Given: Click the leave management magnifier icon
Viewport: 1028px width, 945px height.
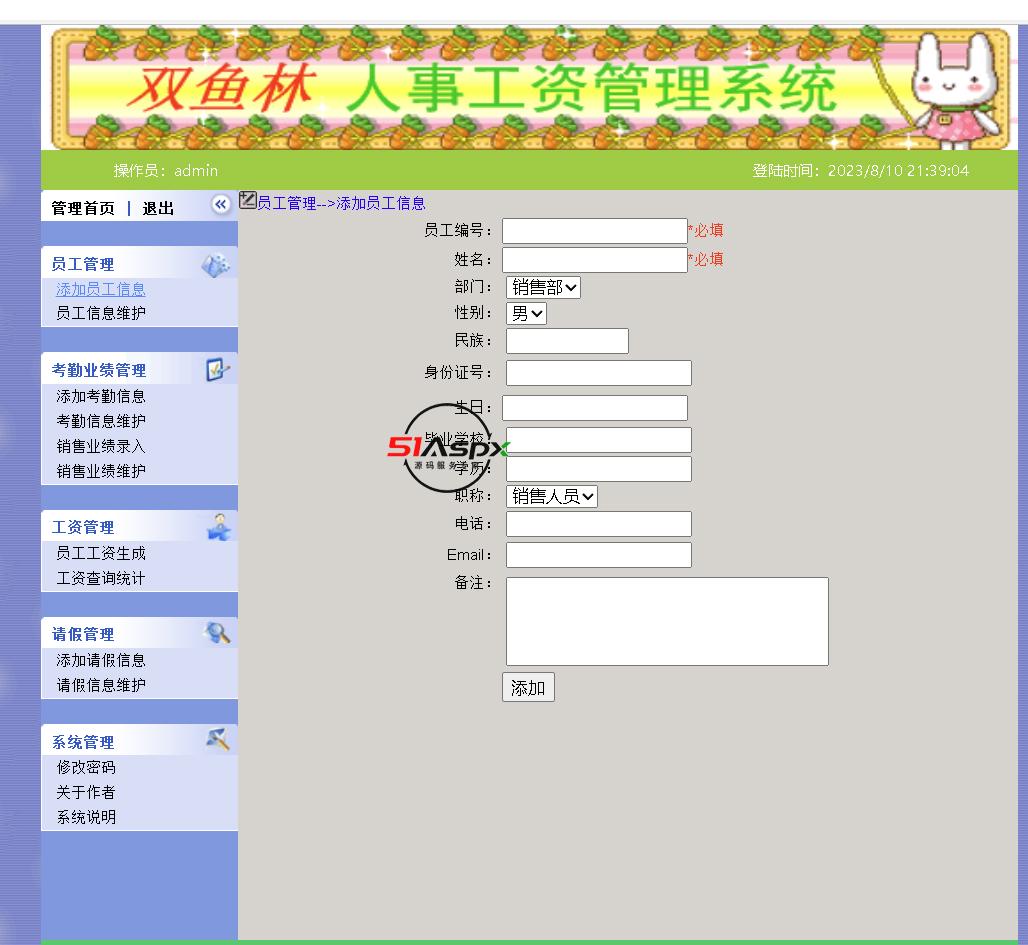Looking at the screenshot, I should click(217, 633).
